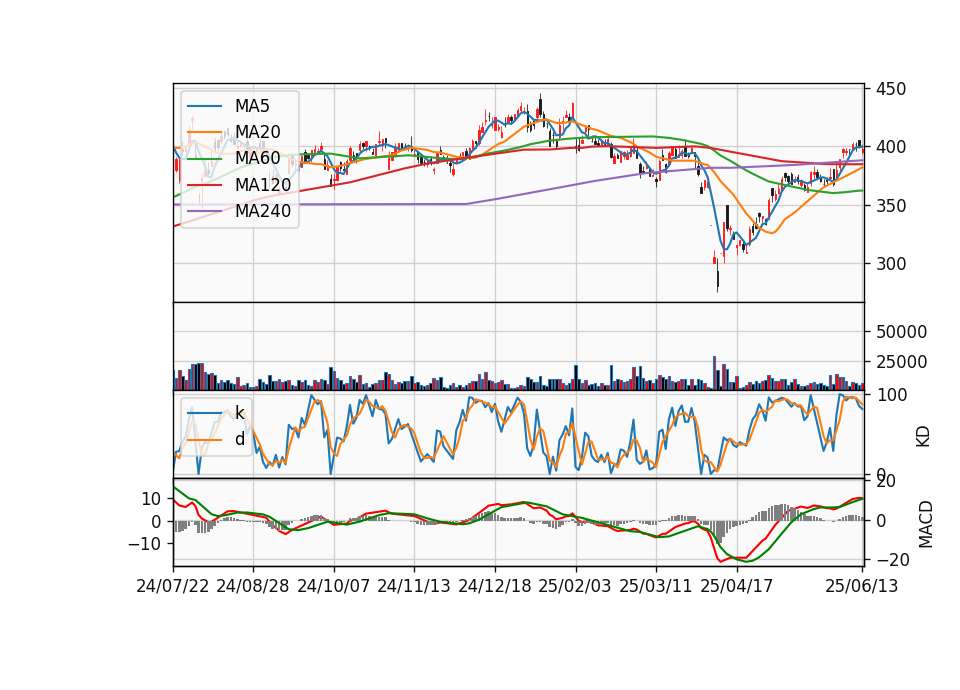The height and width of the screenshot is (690, 960).
Task: Click the KD axis title
Action: (x=923, y=437)
